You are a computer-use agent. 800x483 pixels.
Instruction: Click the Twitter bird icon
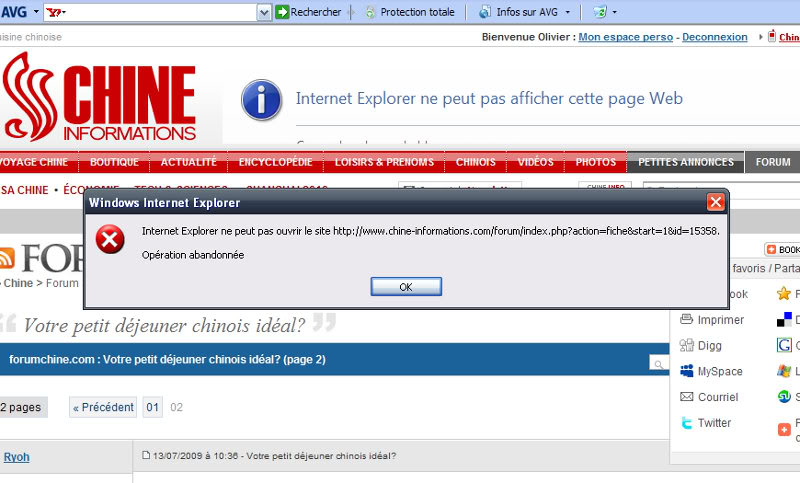point(687,423)
